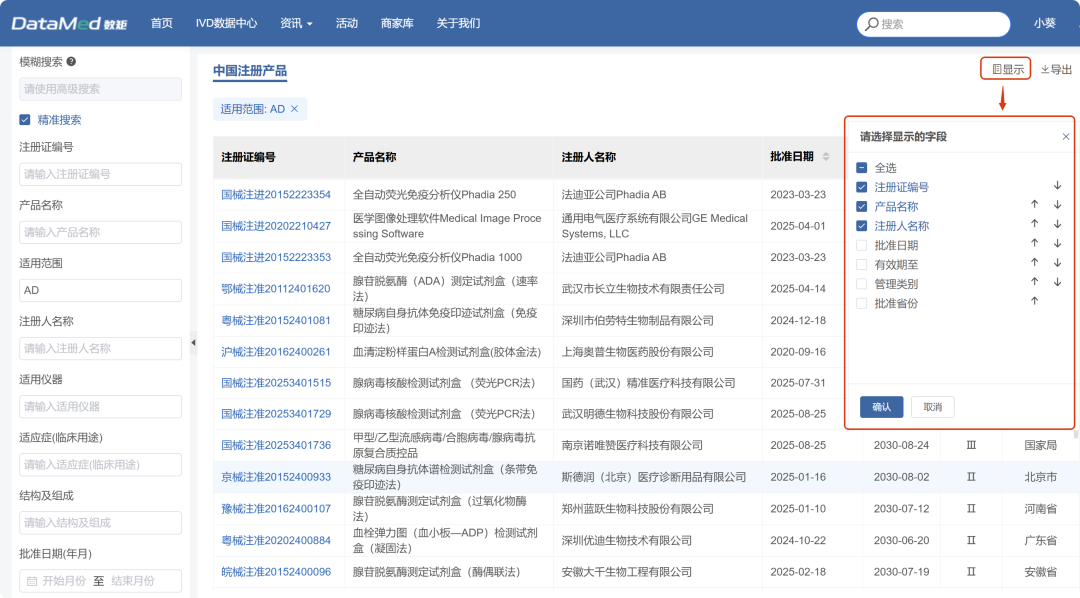This screenshot has height=598, width=1080.
Task: Click the search magnifier icon
Action: [872, 24]
